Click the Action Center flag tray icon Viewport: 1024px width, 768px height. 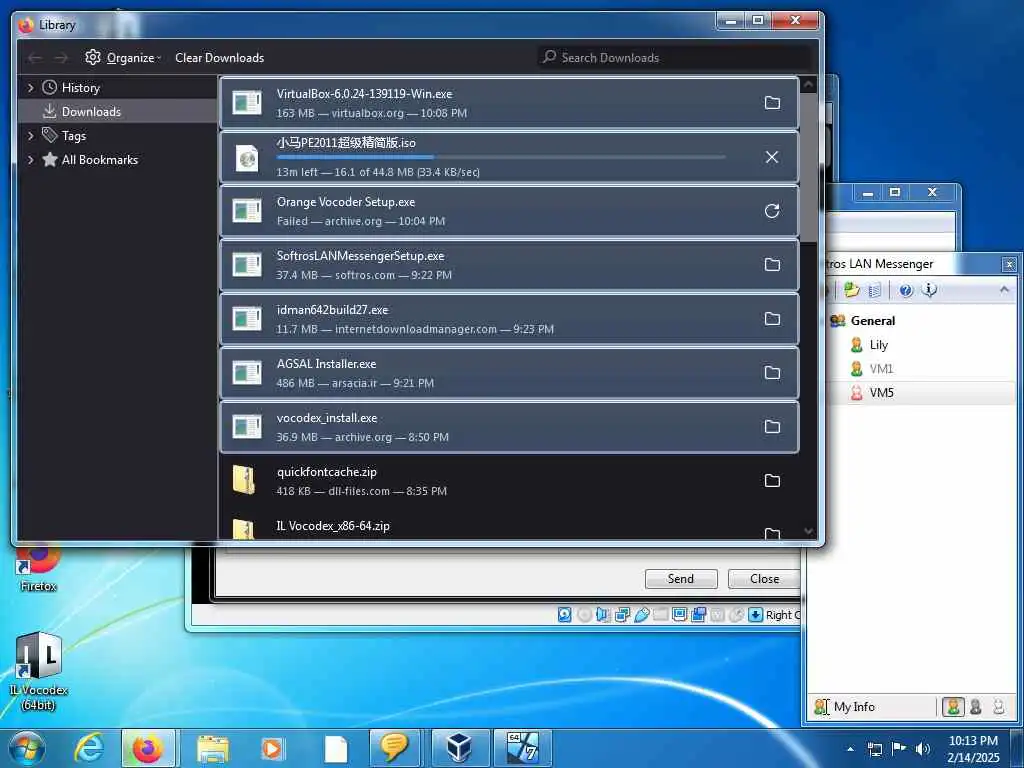[x=899, y=748]
